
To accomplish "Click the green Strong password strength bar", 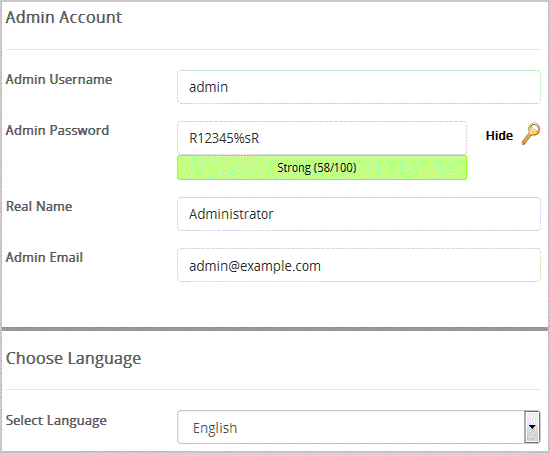I will (322, 168).
